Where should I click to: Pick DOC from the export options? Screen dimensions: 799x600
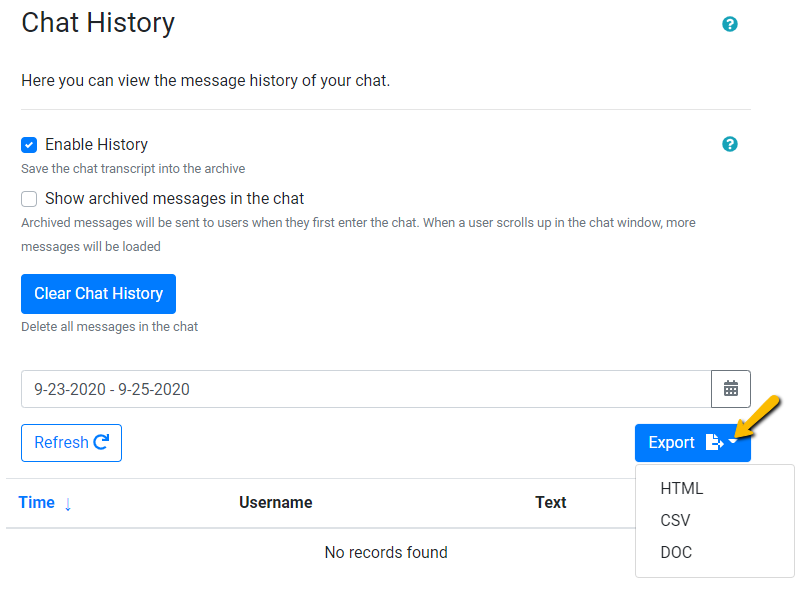tap(677, 553)
